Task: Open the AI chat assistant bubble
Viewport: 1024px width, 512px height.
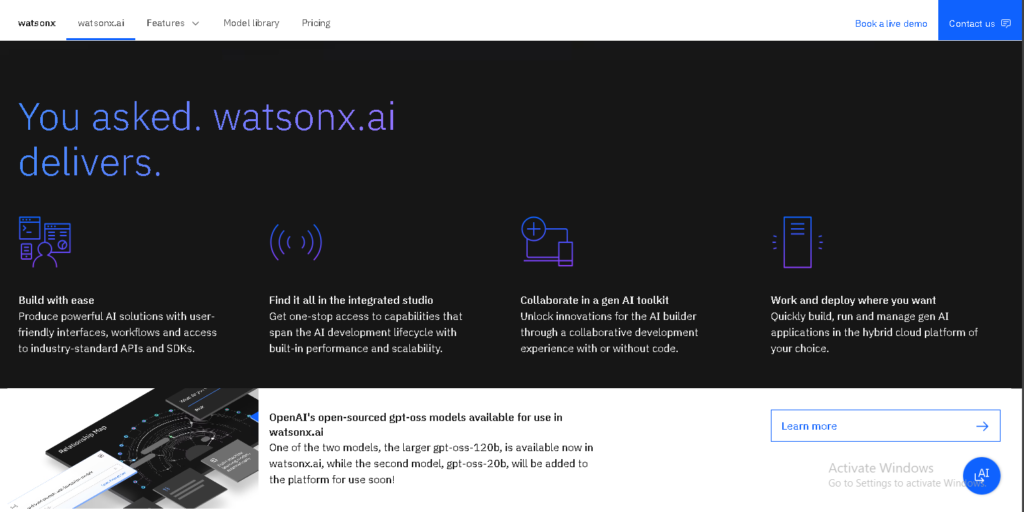Action: 982,475
